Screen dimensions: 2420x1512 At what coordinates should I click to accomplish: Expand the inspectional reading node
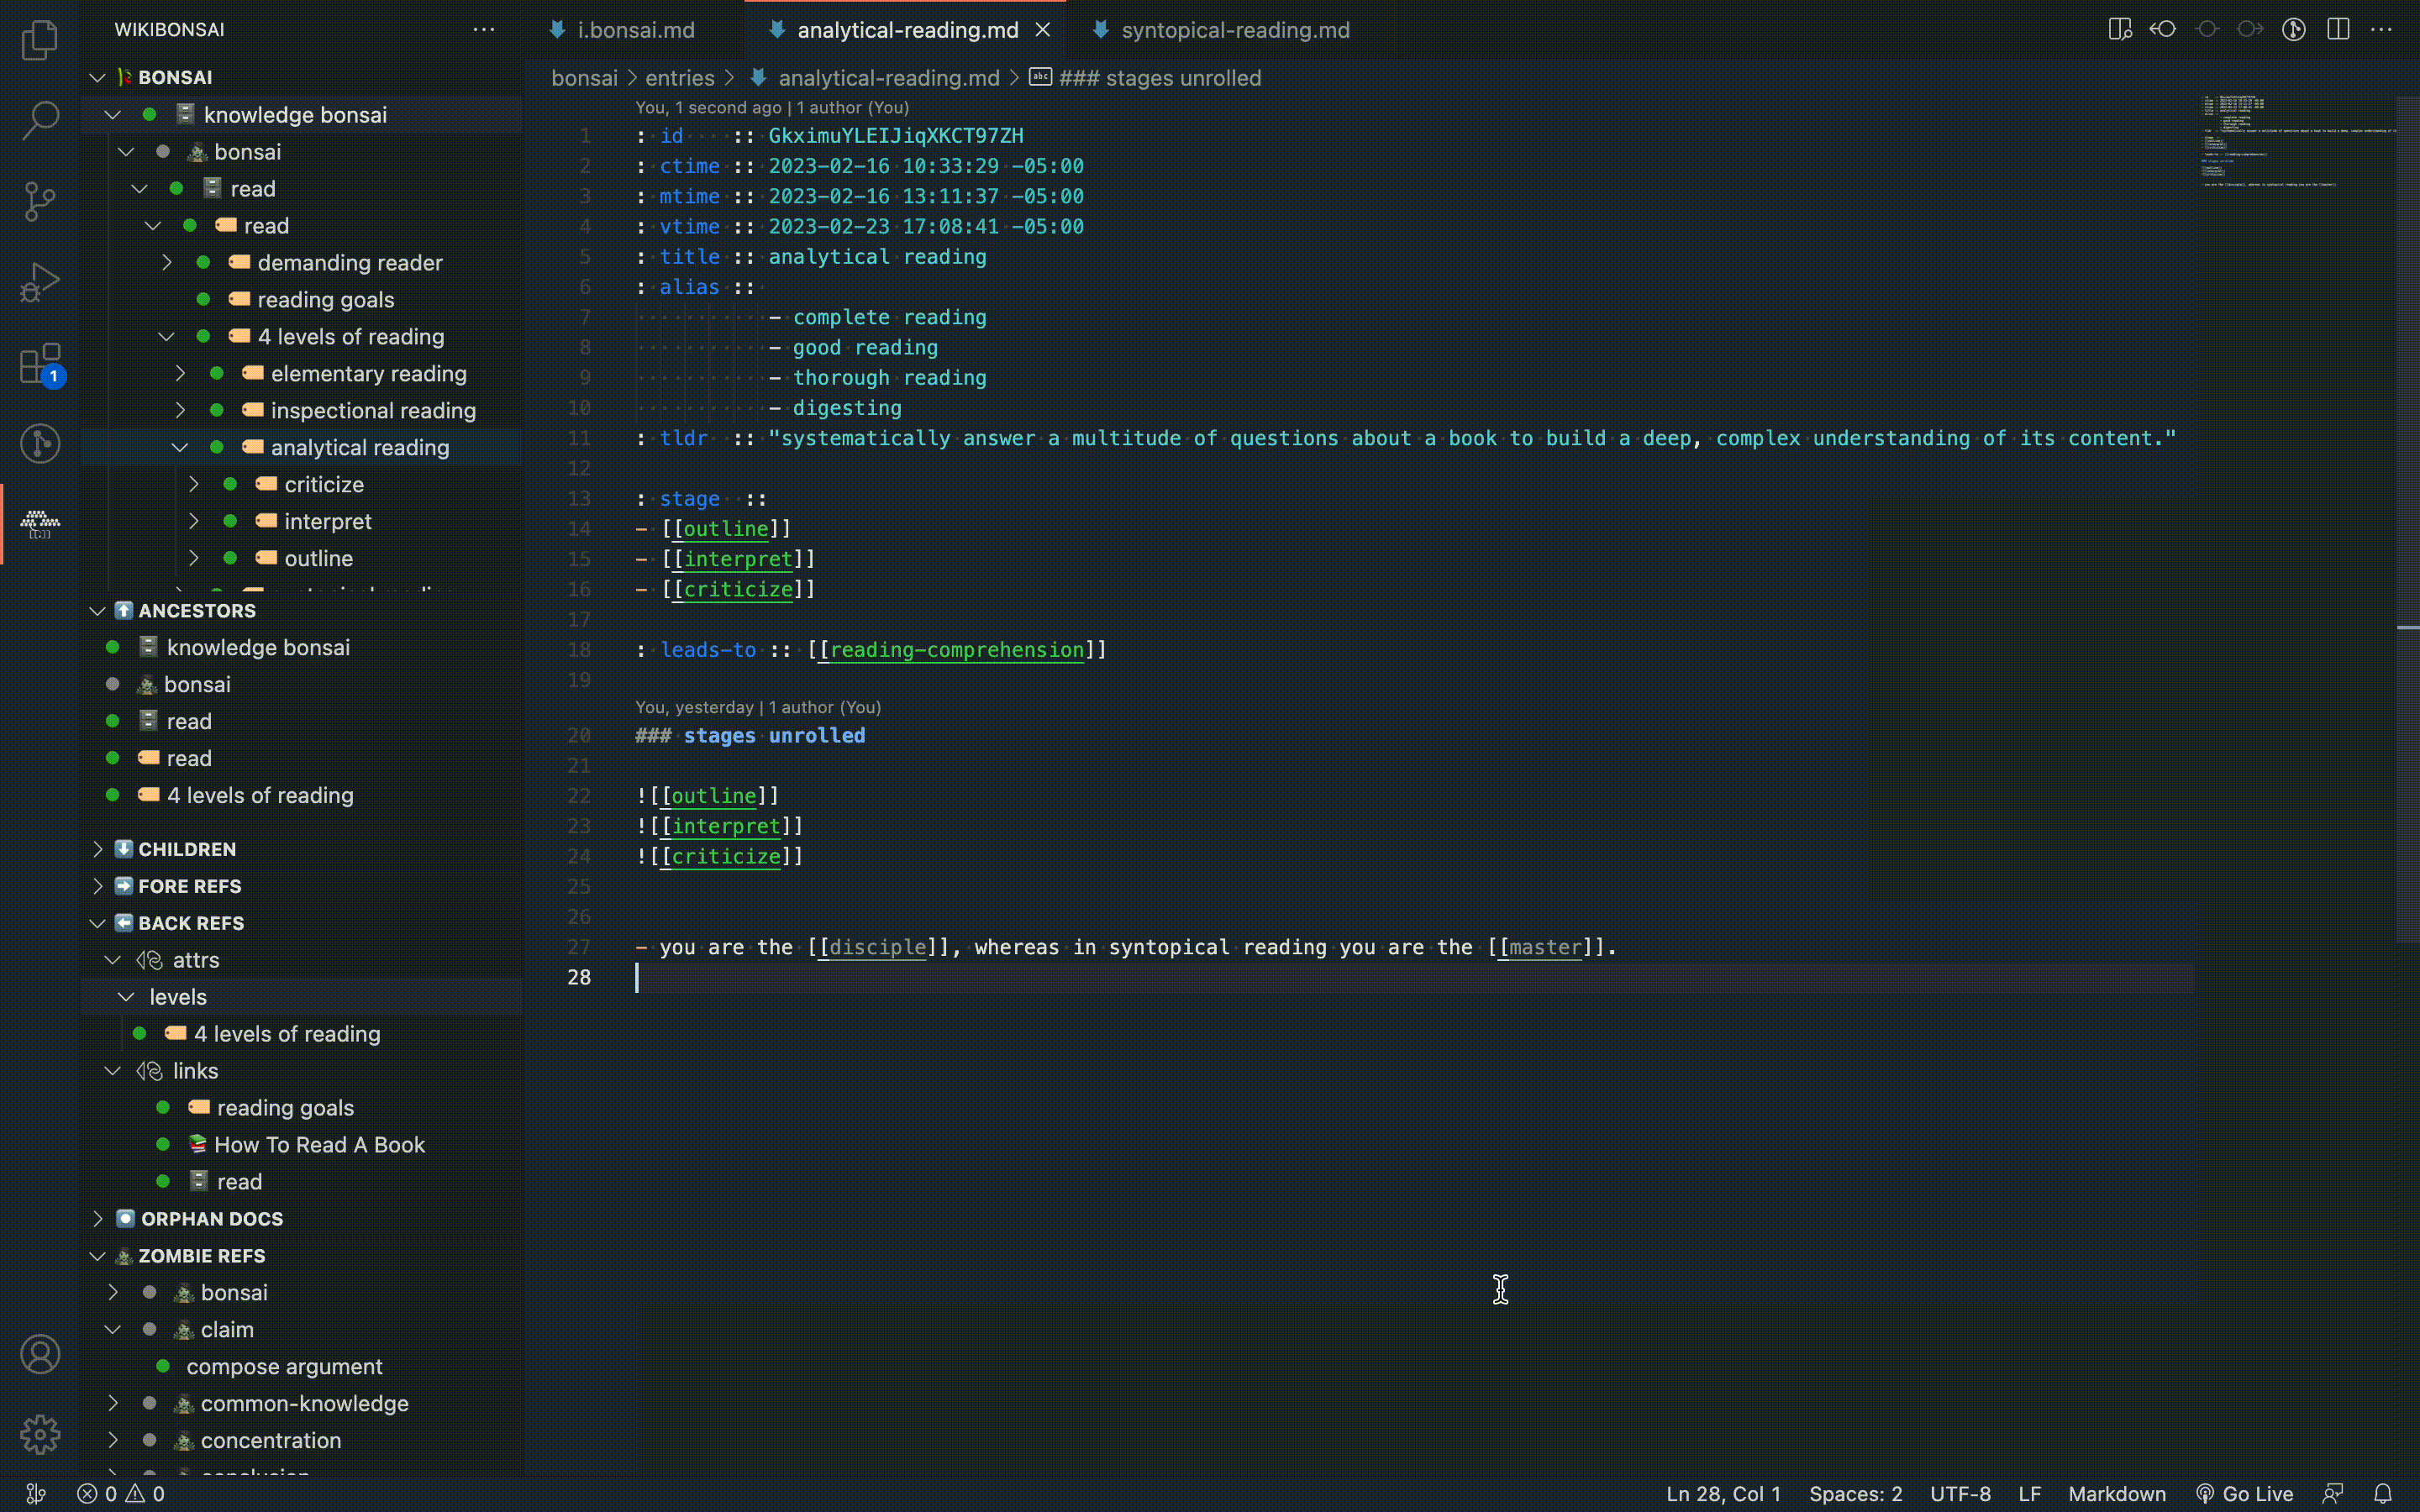[x=180, y=410]
